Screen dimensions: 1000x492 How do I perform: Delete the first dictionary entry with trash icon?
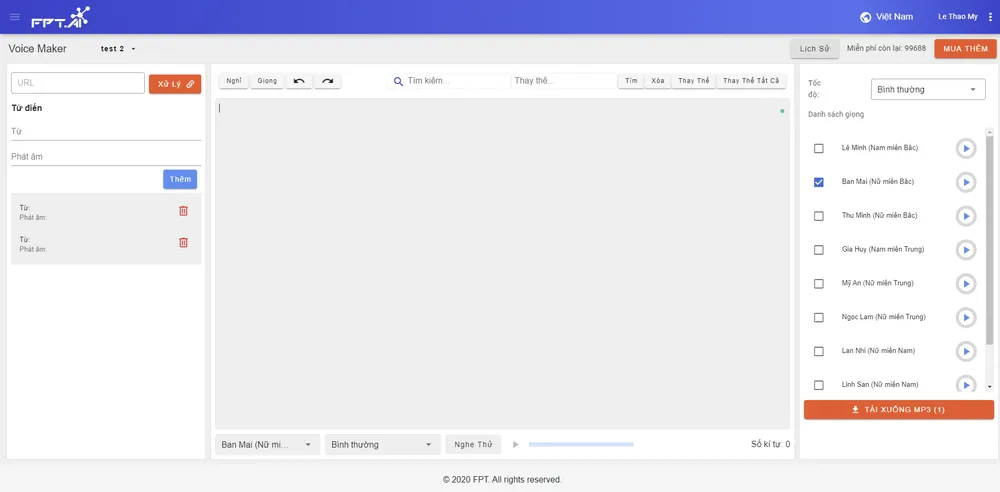tap(183, 211)
